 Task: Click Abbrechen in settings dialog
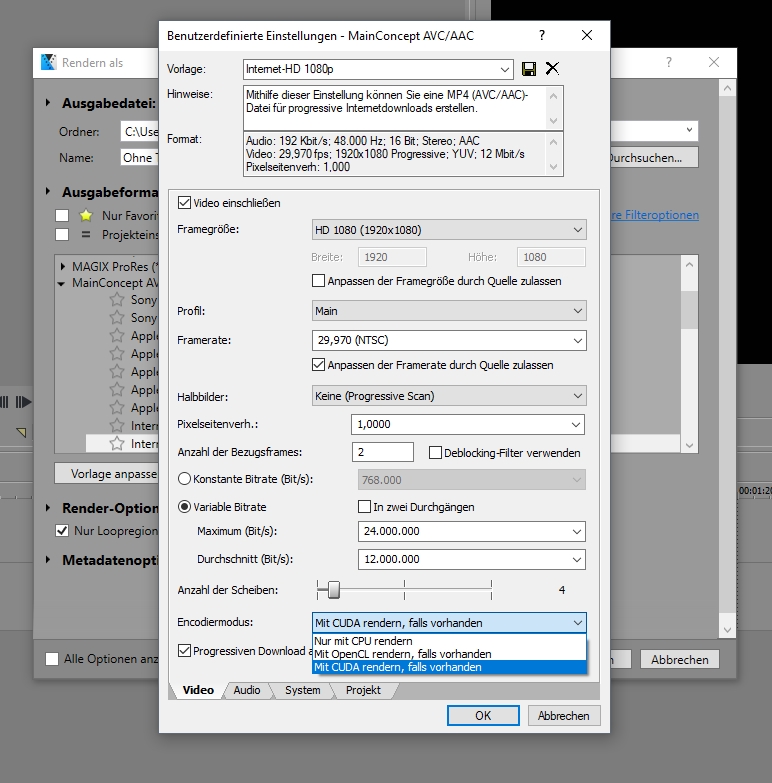(x=564, y=716)
